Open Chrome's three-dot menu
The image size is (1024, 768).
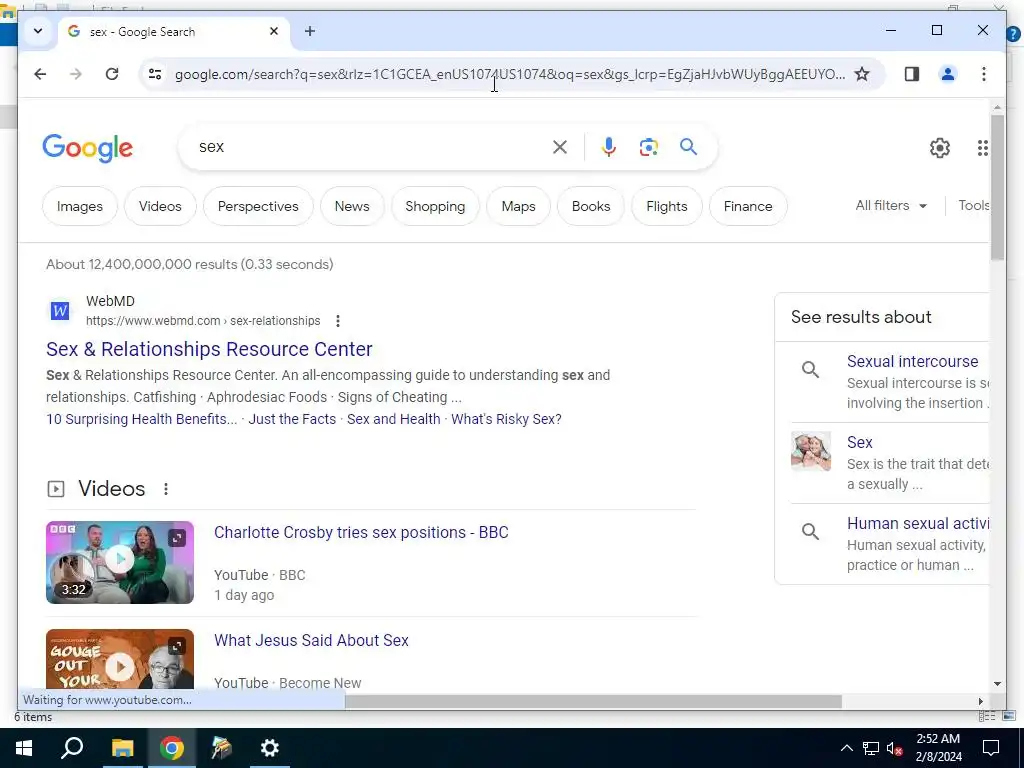(x=984, y=74)
